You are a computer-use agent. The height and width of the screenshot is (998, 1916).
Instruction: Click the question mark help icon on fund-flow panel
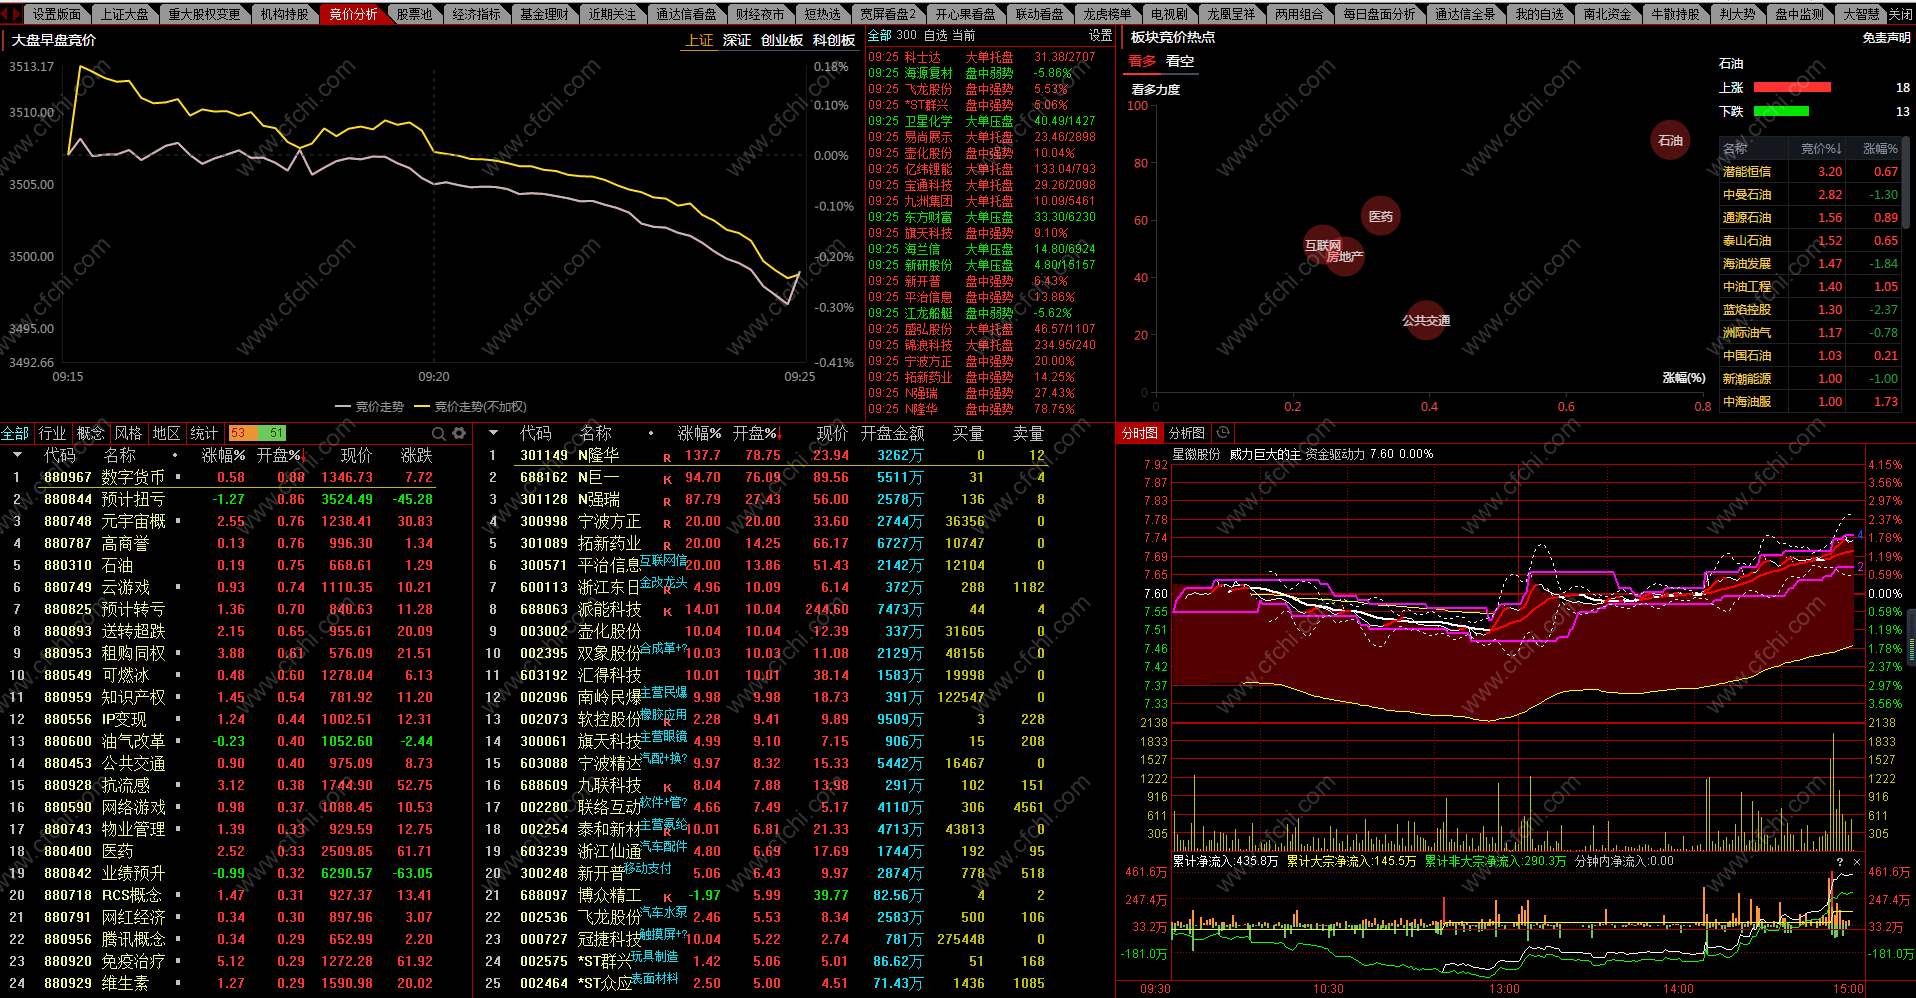[1839, 862]
